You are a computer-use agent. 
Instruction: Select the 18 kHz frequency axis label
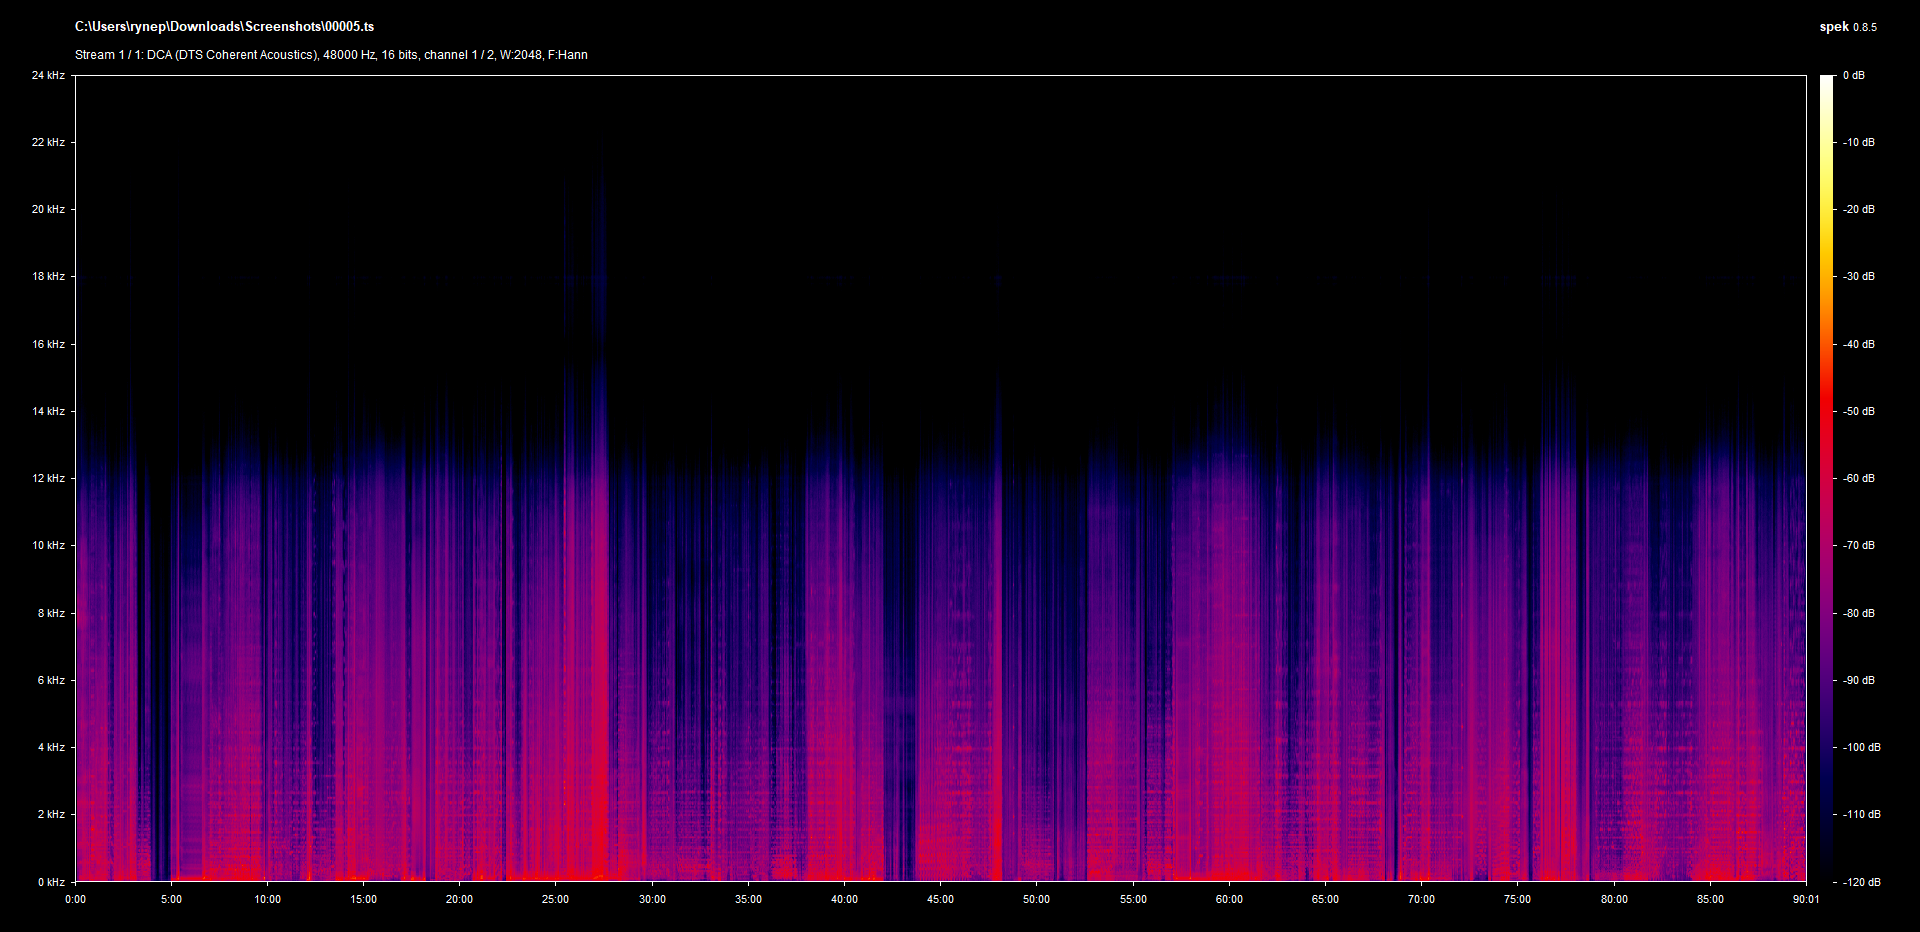[x=48, y=276]
